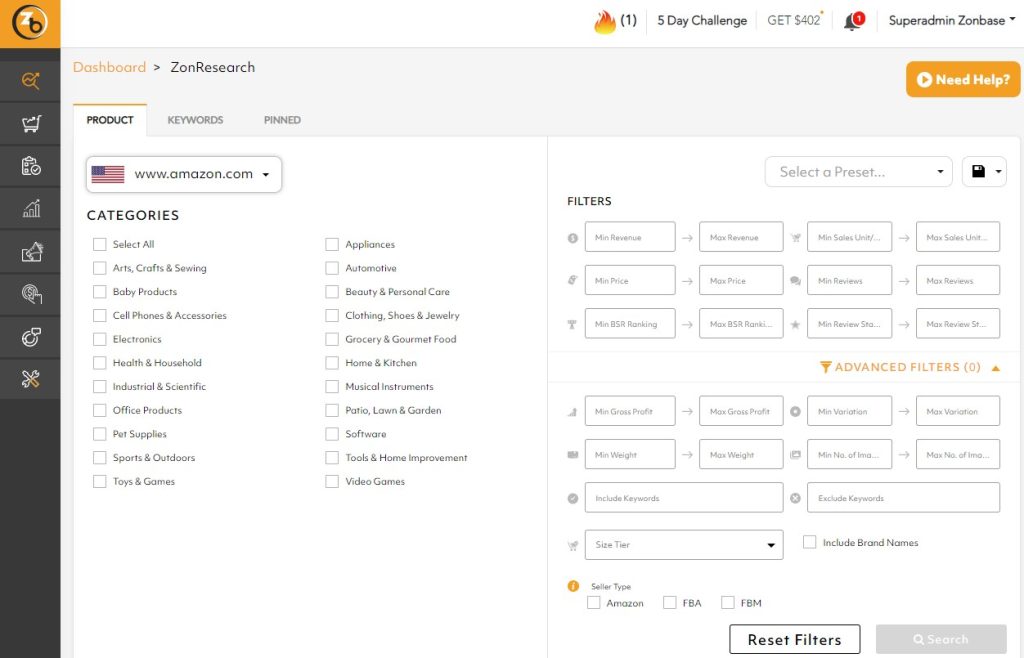Open the megaphone sidebar icon

click(30, 251)
